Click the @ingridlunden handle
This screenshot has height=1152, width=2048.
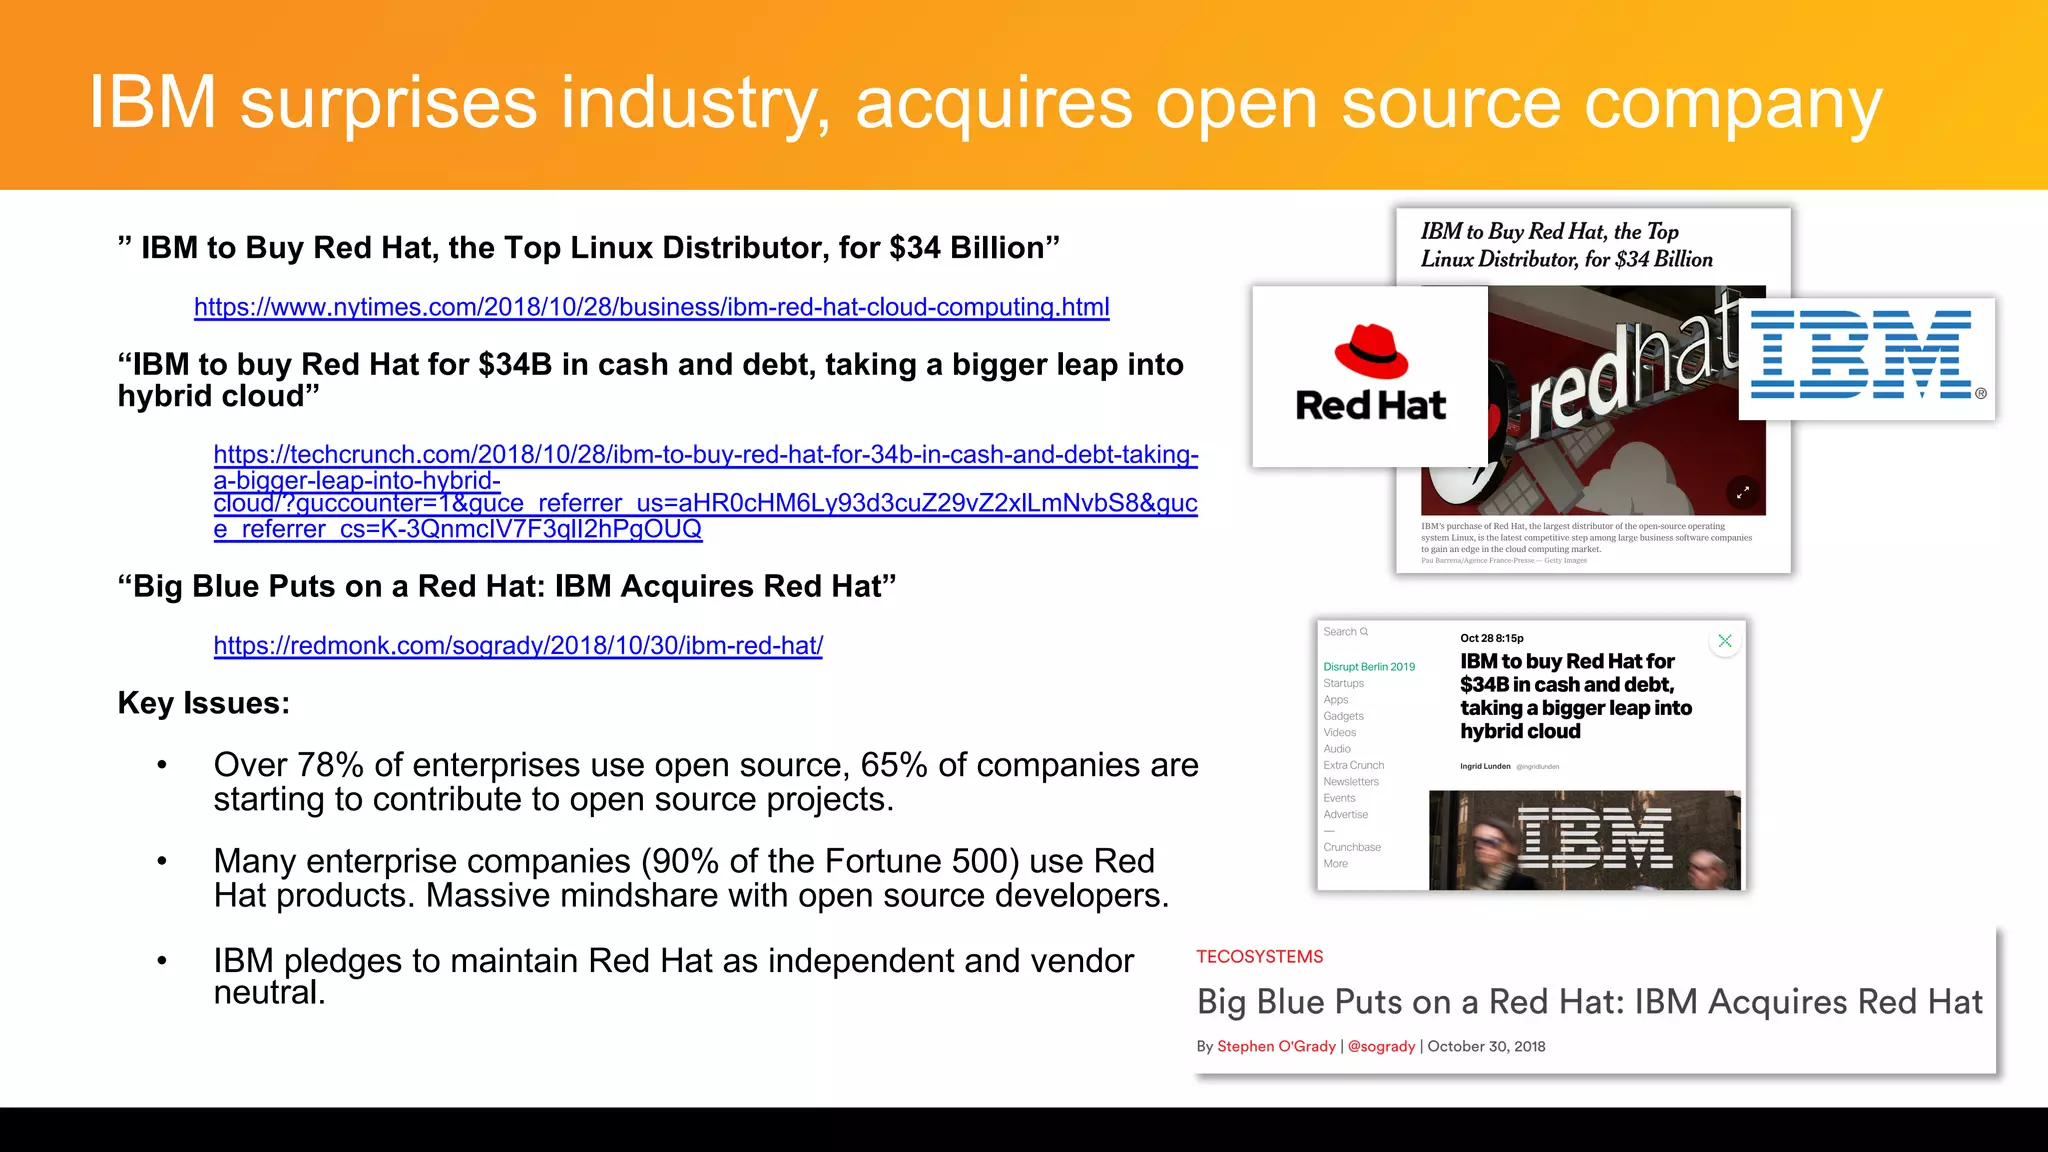tap(1538, 767)
